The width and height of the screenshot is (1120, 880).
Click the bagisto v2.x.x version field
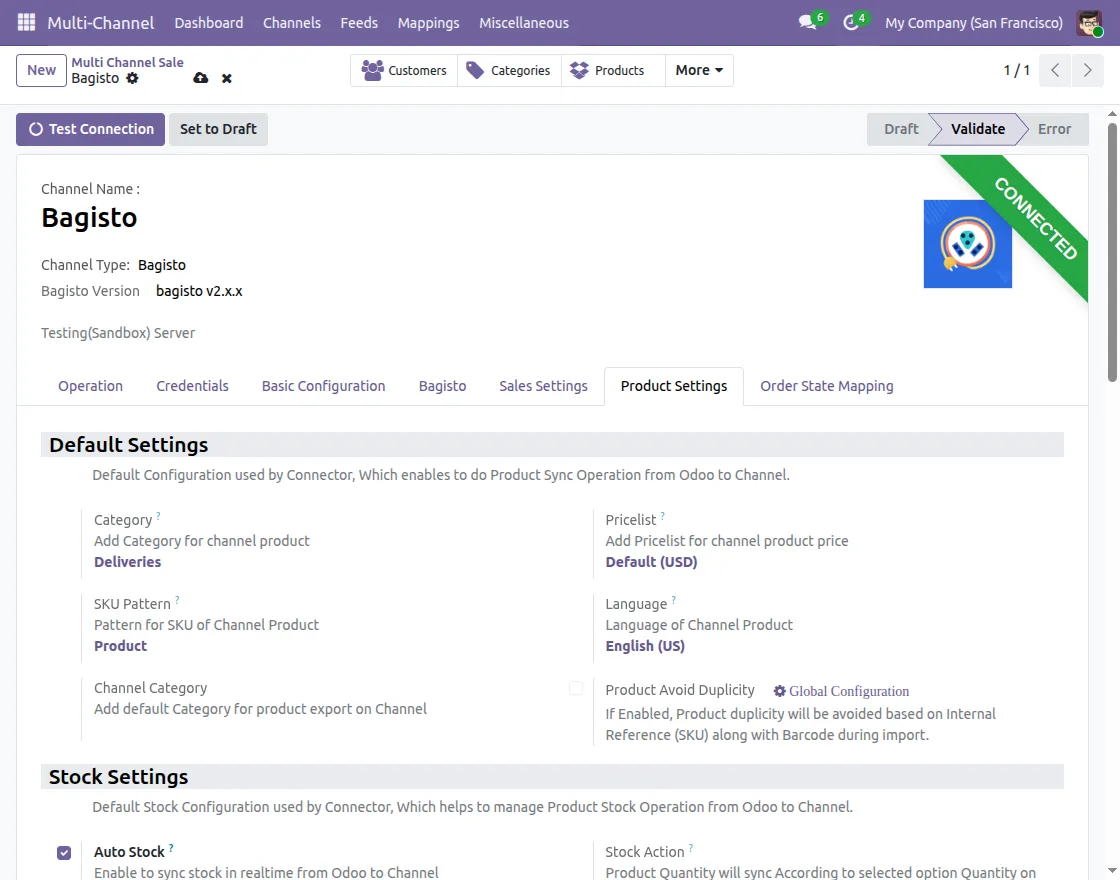[199, 291]
